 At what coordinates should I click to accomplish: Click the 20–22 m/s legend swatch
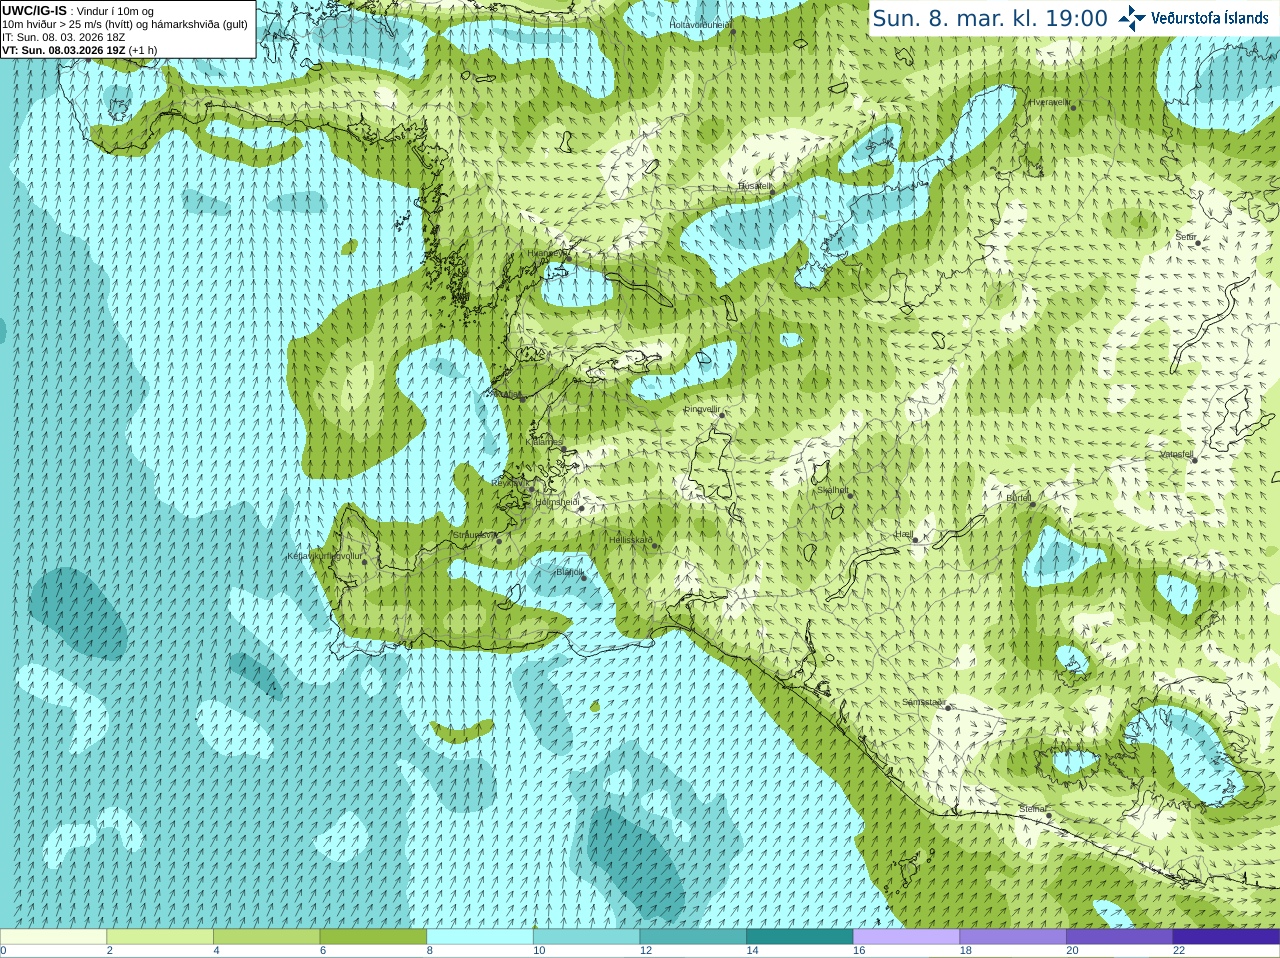[1120, 937]
